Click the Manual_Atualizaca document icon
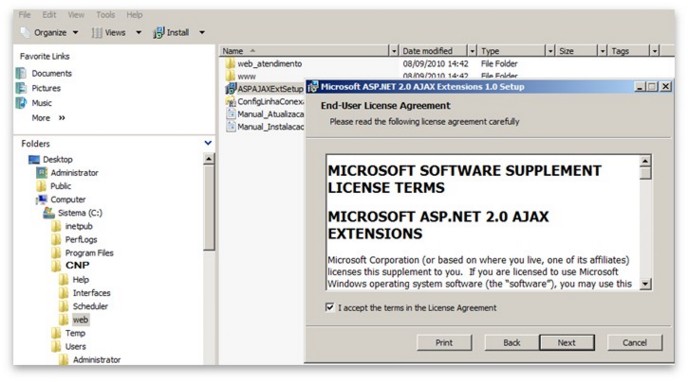This screenshot has width=688, height=382. (x=231, y=114)
